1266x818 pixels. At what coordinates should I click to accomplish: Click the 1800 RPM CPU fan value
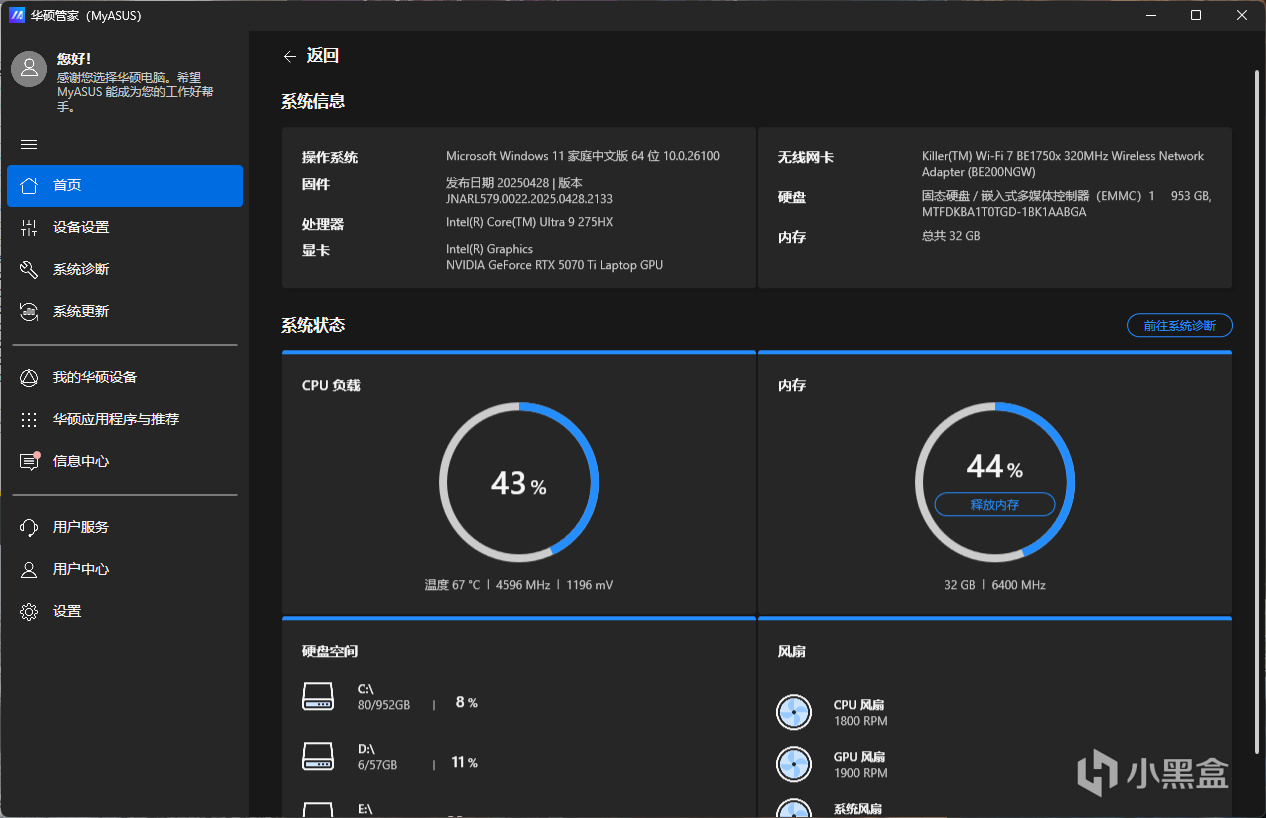[x=861, y=721]
